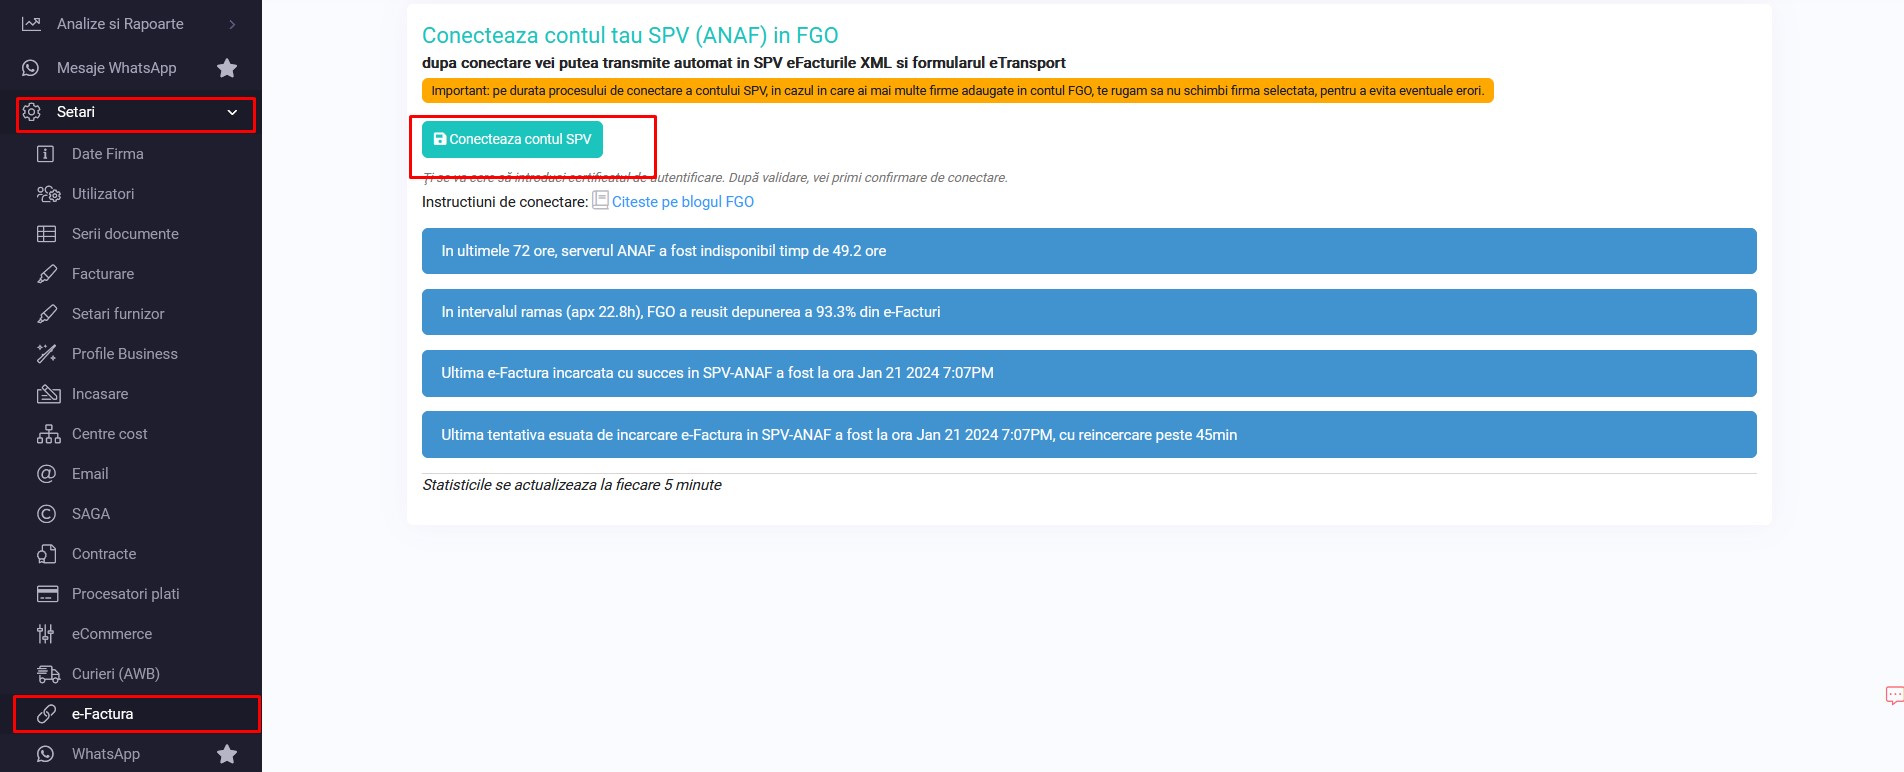Click the Ultima tentativa esuata banner
The image size is (1904, 772).
point(1089,435)
